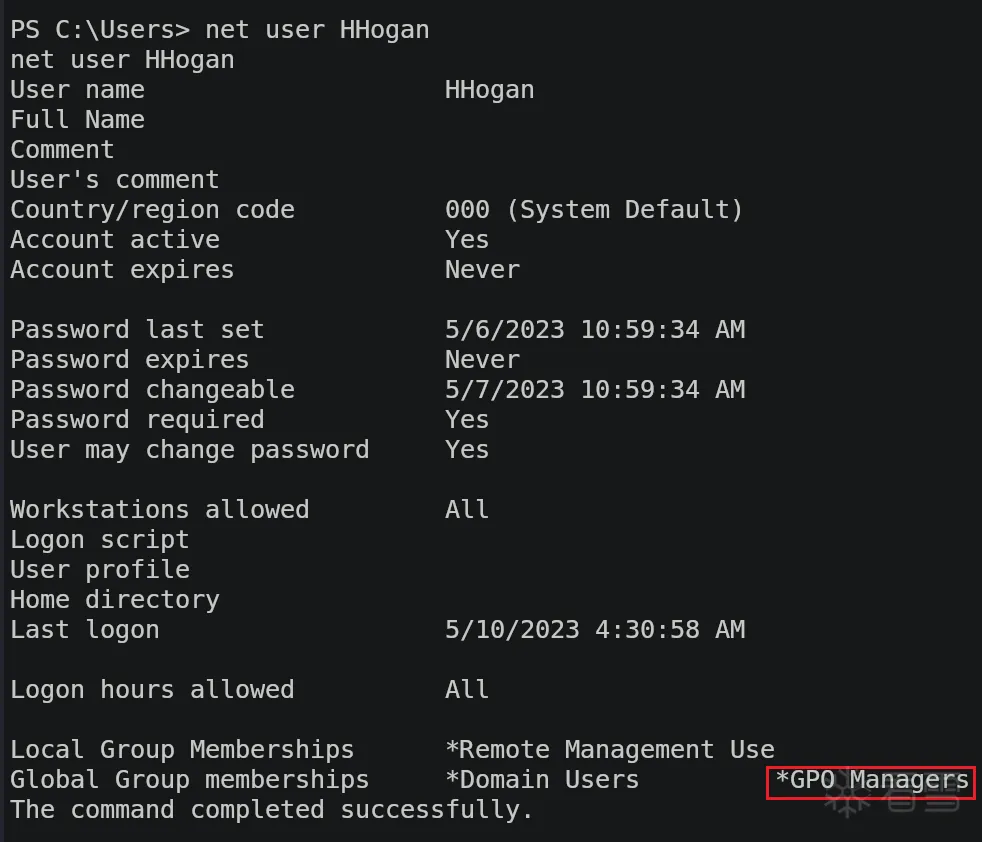Click the PS C:\Users> prompt text
Image resolution: width=982 pixels, height=842 pixels.
click(x=99, y=30)
